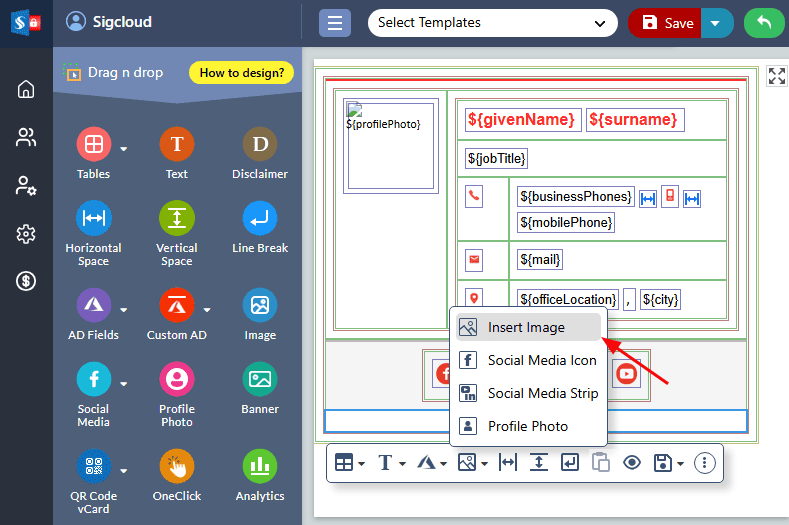Select the Profile Photo element in sidebar
The width and height of the screenshot is (789, 525).
point(177,379)
